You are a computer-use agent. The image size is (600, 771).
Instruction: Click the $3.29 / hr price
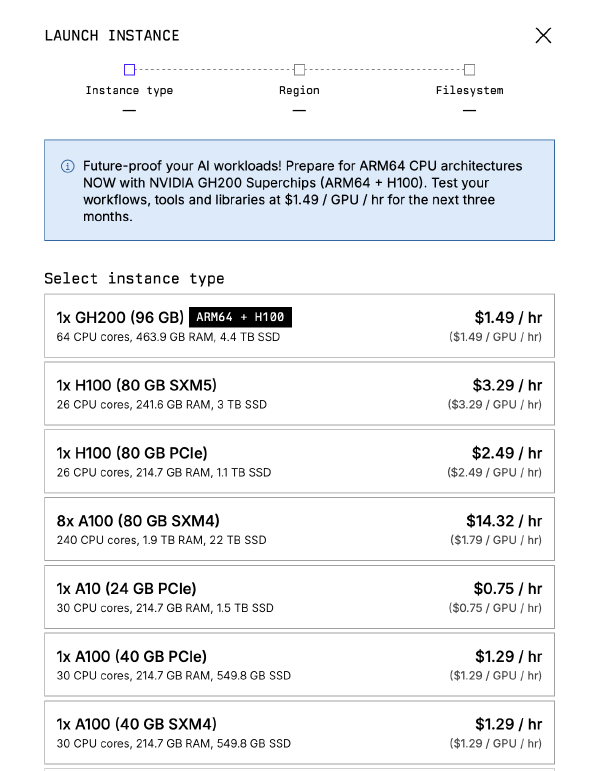(507, 385)
